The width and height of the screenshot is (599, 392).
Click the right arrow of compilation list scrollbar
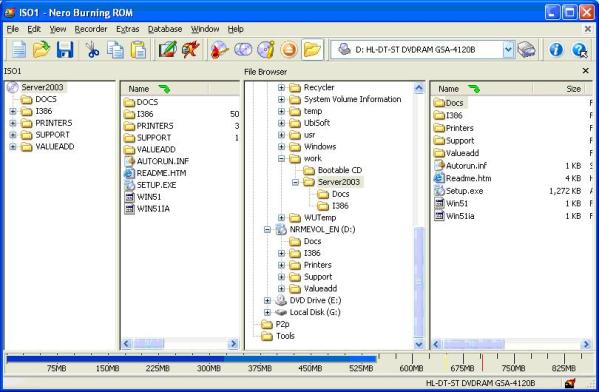coord(233,344)
